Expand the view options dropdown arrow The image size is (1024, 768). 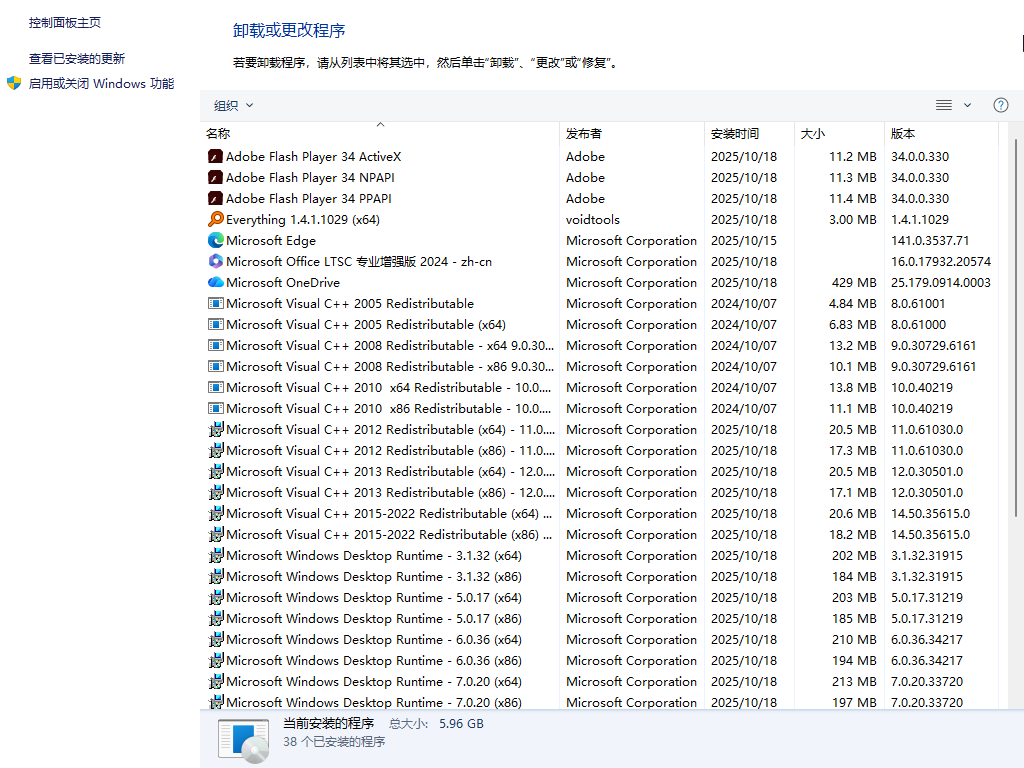tap(967, 105)
